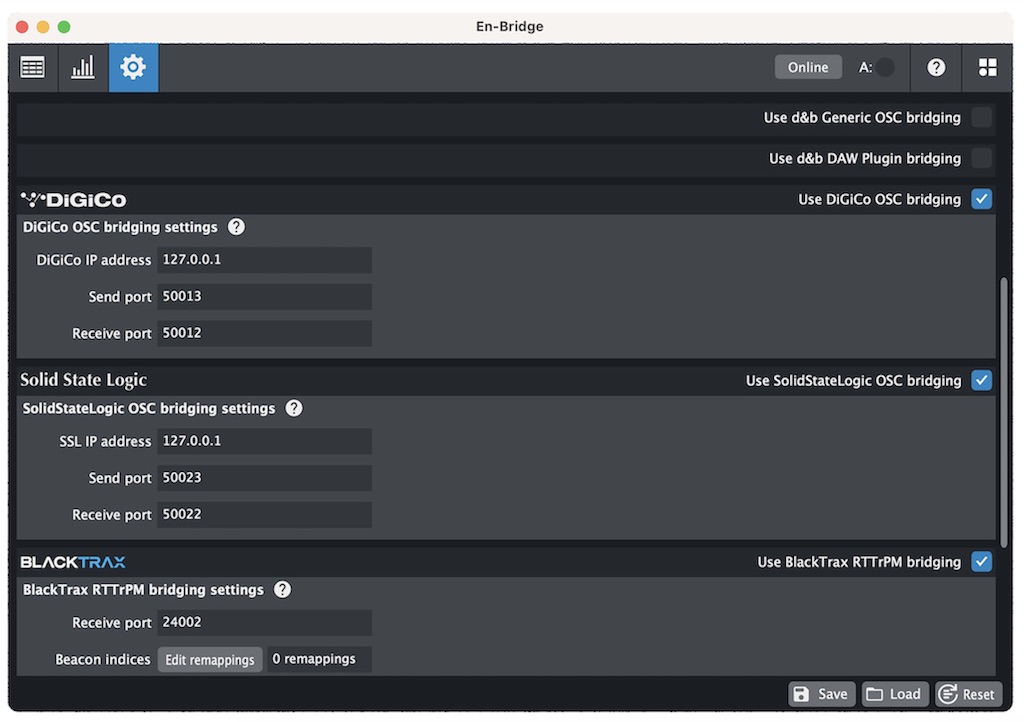
Task: Disable DiGiCo OSC bridging checkbox
Action: point(982,199)
